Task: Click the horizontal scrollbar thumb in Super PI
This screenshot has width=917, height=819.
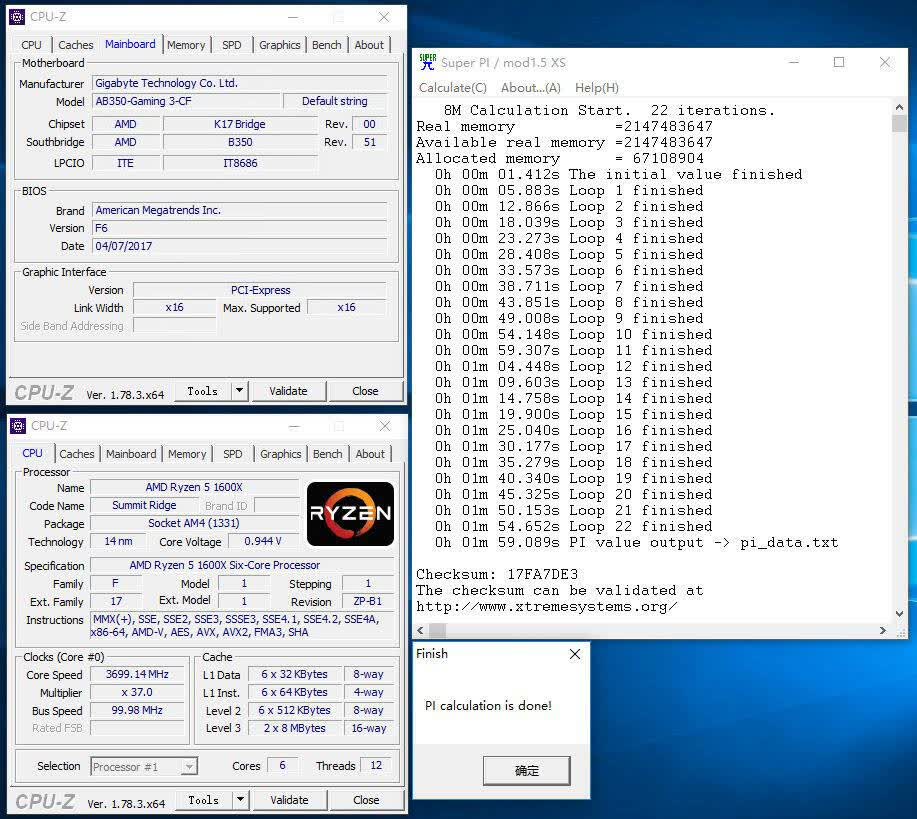Action: (x=437, y=631)
